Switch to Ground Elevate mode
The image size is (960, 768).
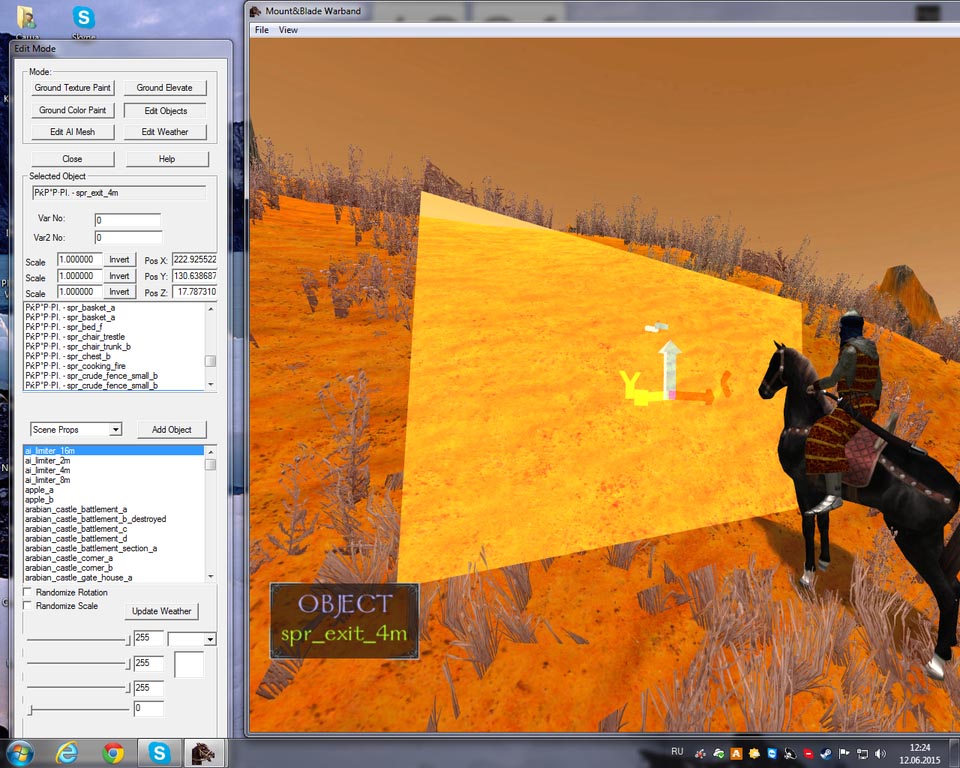coord(165,88)
